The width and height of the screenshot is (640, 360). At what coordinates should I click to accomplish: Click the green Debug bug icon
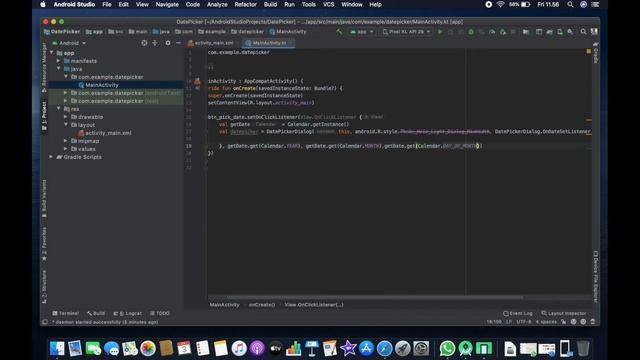[471, 31]
